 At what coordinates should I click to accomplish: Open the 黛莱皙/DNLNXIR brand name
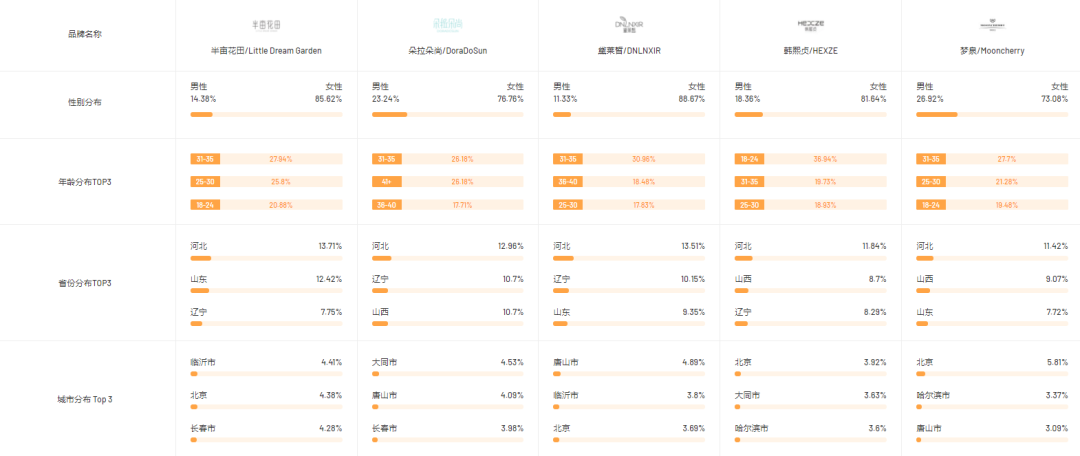(629, 50)
